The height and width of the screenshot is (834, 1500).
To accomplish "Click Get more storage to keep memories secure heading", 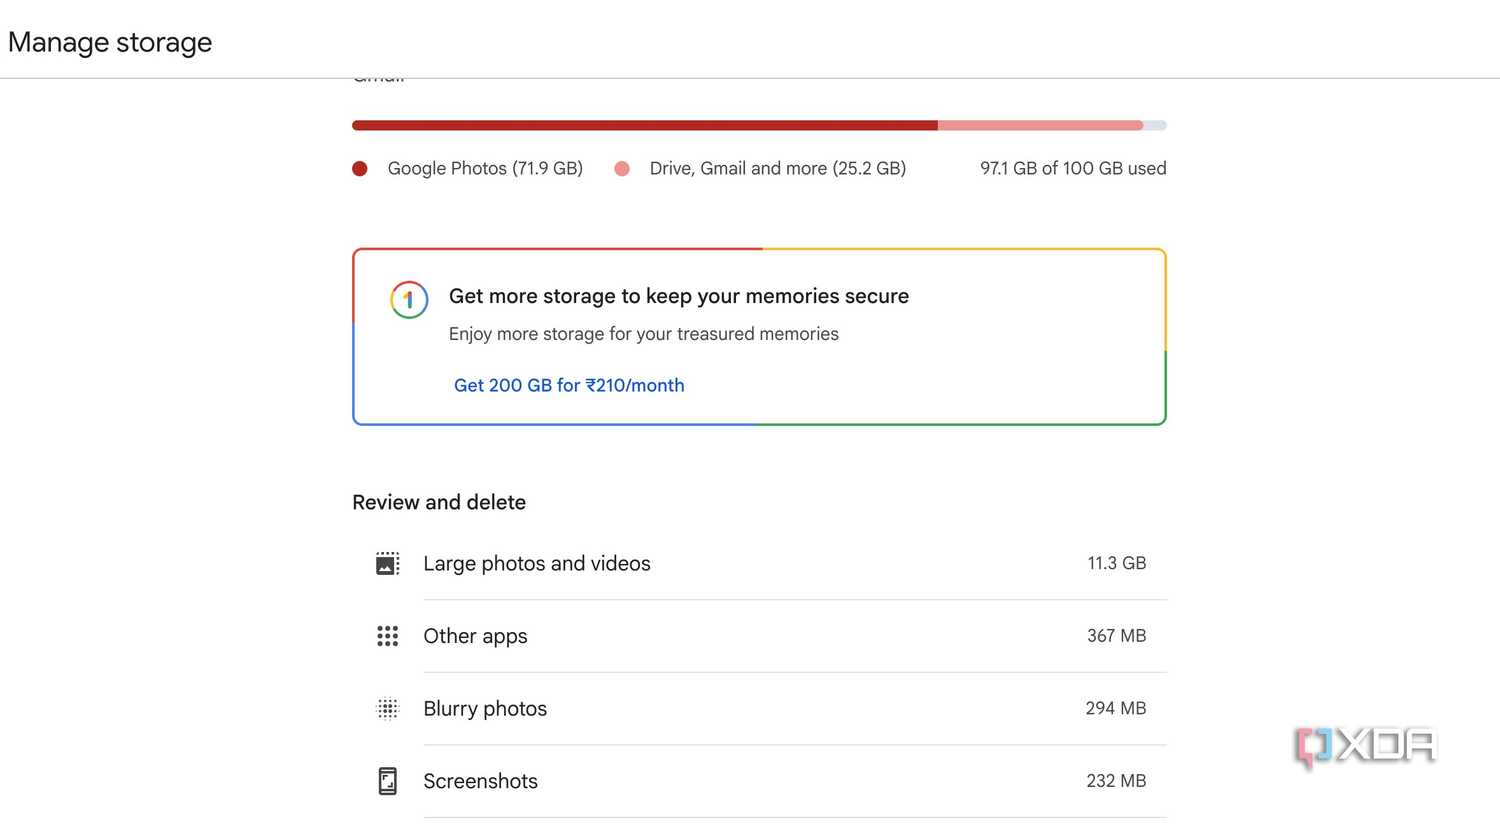I will click(679, 296).
